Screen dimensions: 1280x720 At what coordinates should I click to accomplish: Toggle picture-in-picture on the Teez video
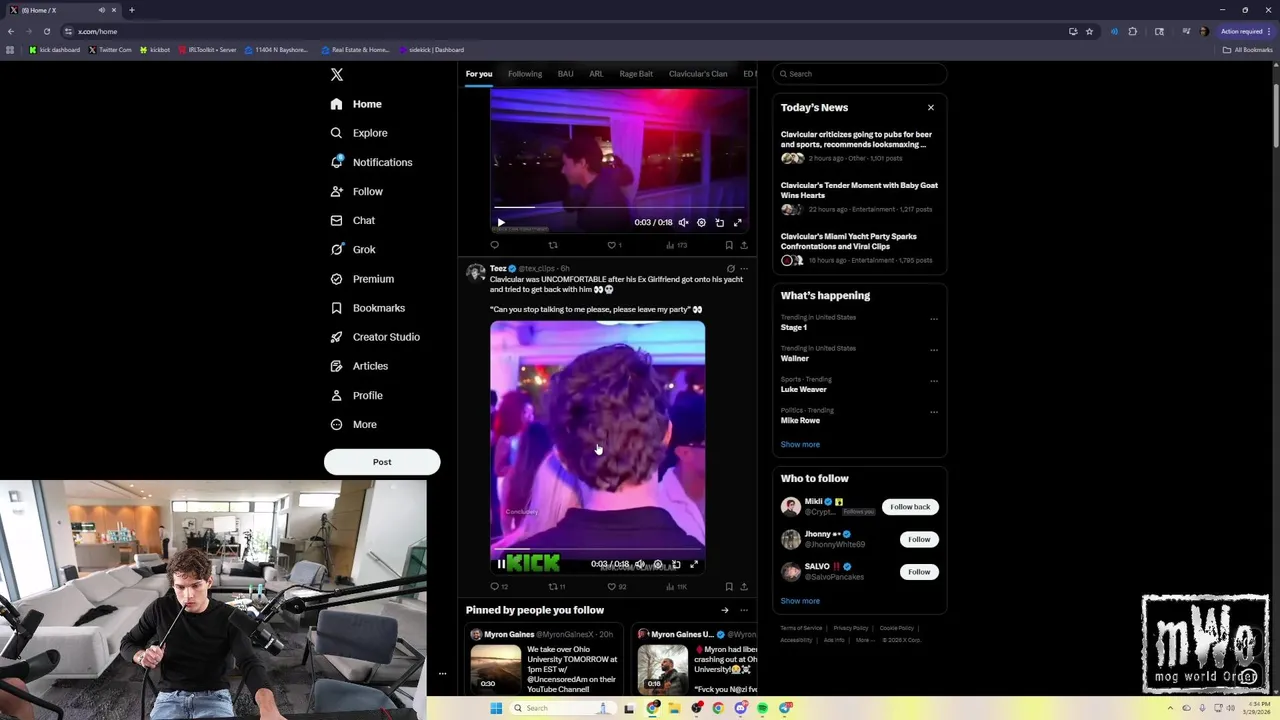tap(676, 564)
